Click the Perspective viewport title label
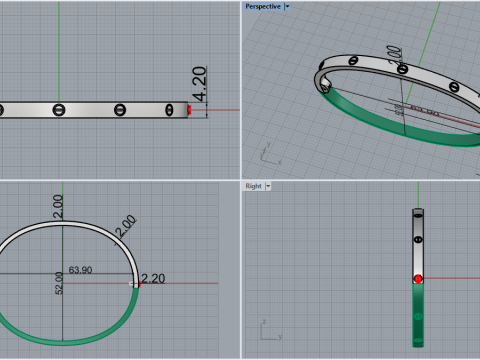The width and height of the screenshot is (480, 360). 263,6
